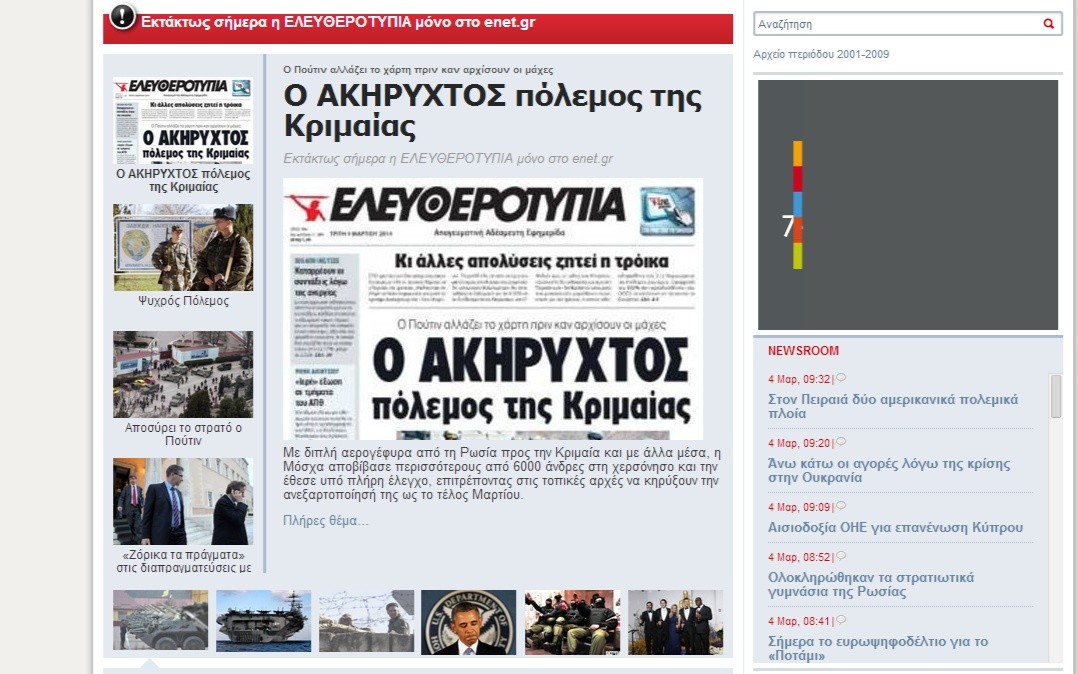This screenshot has width=1078, height=674.
Task: Follow the Πλήρες θέμα... link
Action: tap(326, 521)
